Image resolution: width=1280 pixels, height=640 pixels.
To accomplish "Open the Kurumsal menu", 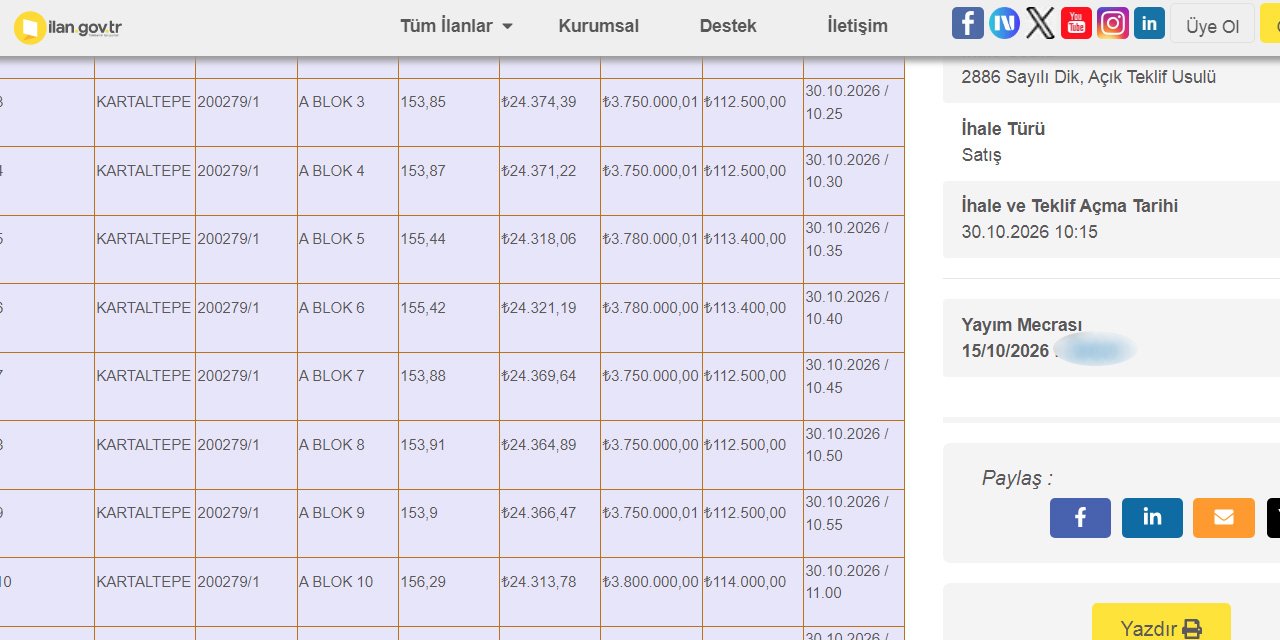I will coord(598,26).
